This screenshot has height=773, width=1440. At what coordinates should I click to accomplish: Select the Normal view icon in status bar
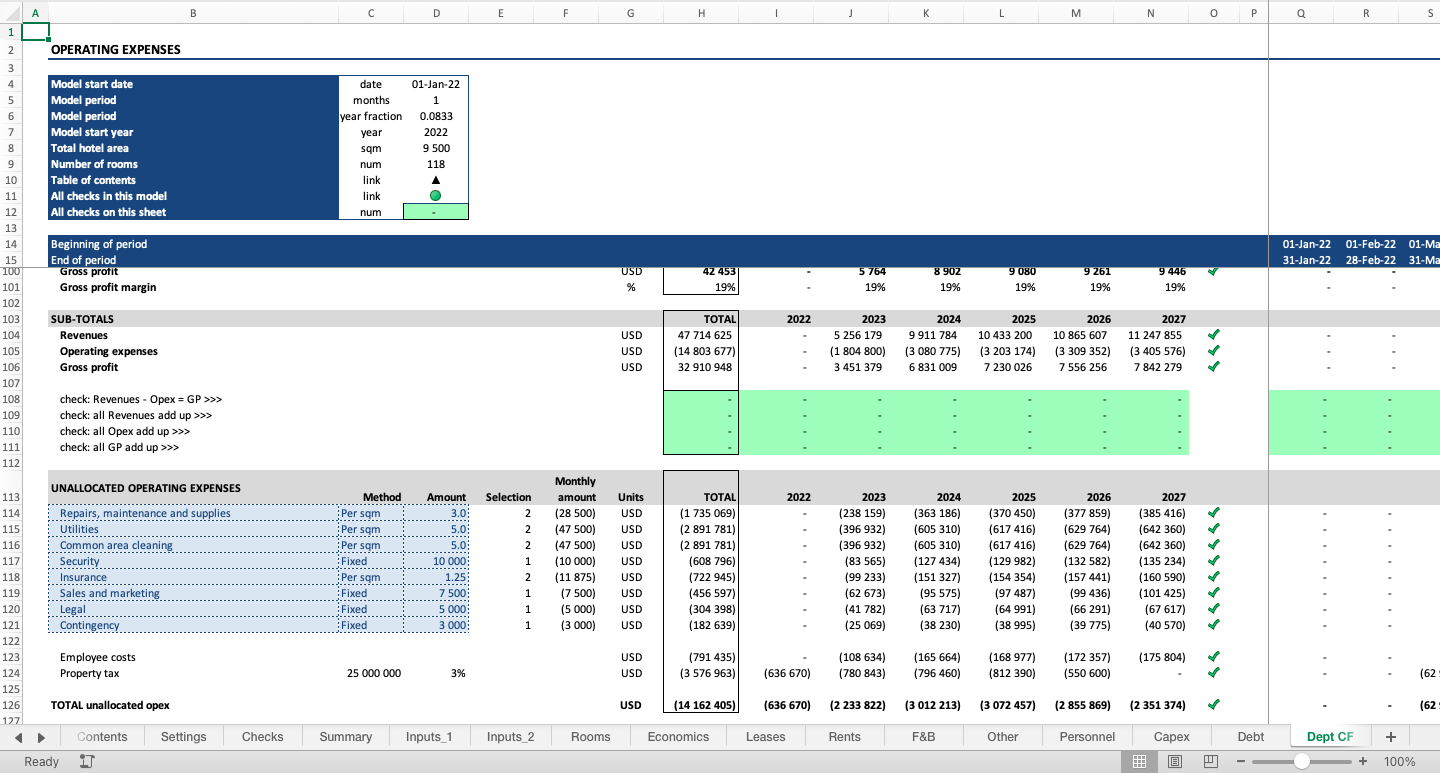click(x=1139, y=761)
